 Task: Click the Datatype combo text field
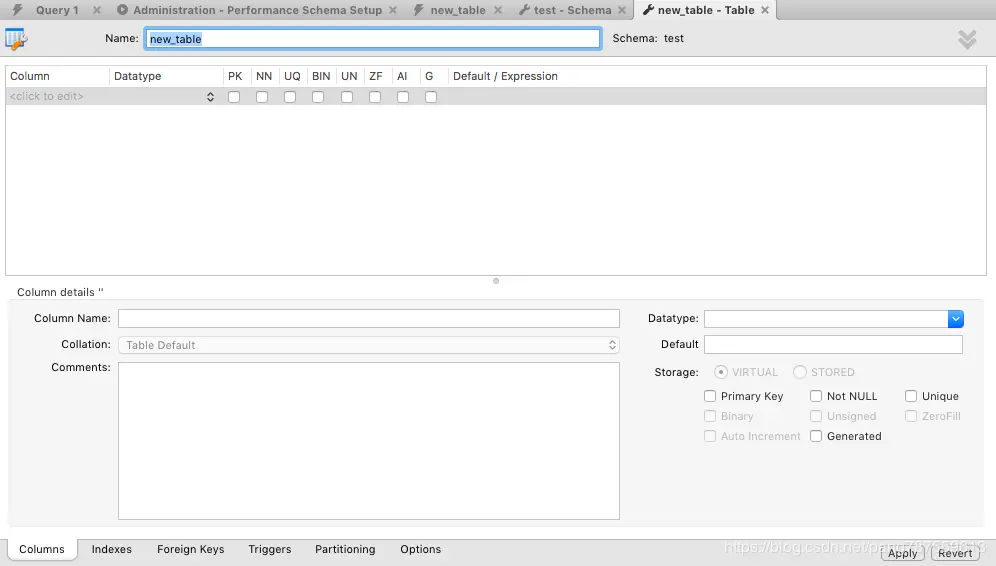click(x=826, y=319)
